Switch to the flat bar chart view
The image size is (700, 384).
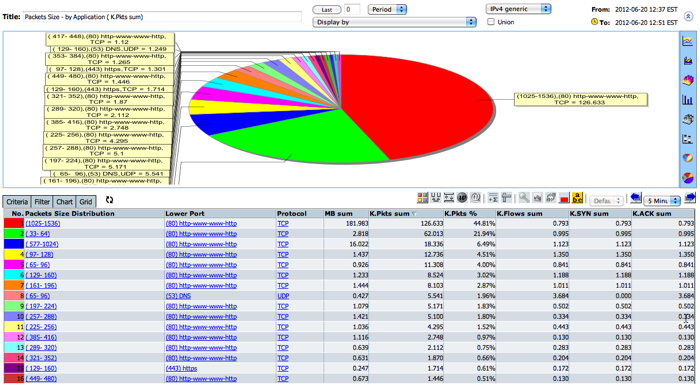point(688,100)
